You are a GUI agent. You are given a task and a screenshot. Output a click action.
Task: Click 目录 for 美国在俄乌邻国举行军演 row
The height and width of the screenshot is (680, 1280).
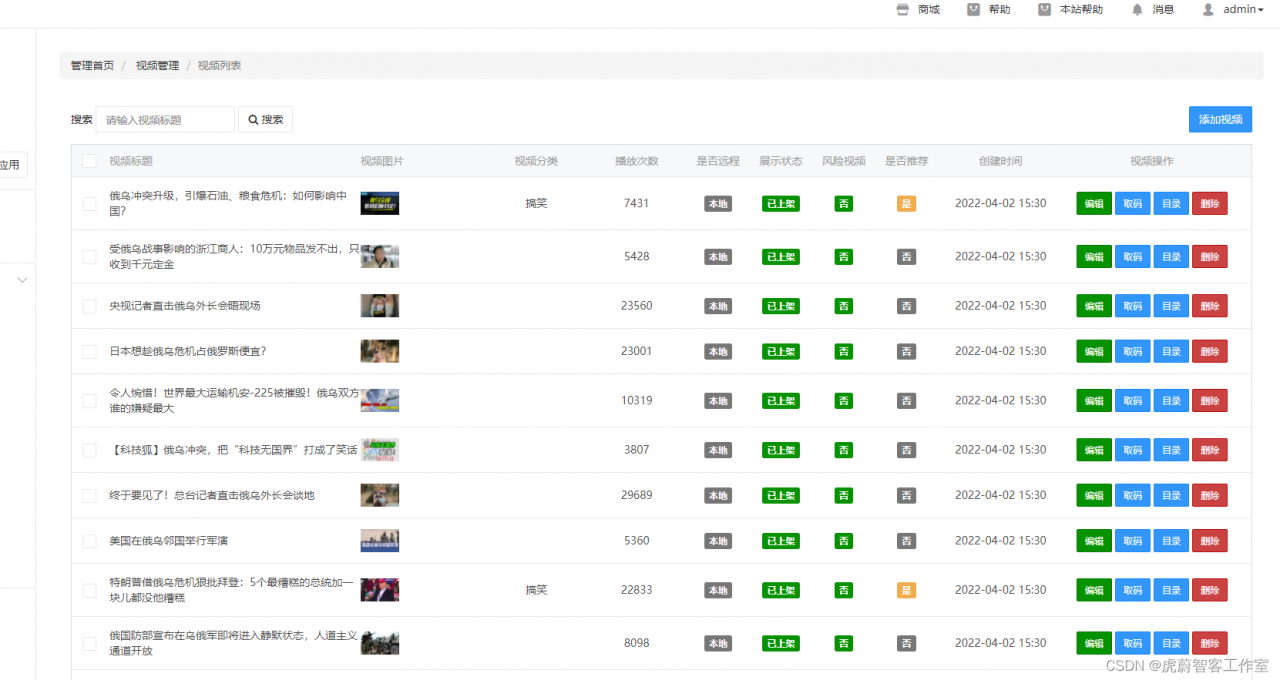click(1171, 540)
